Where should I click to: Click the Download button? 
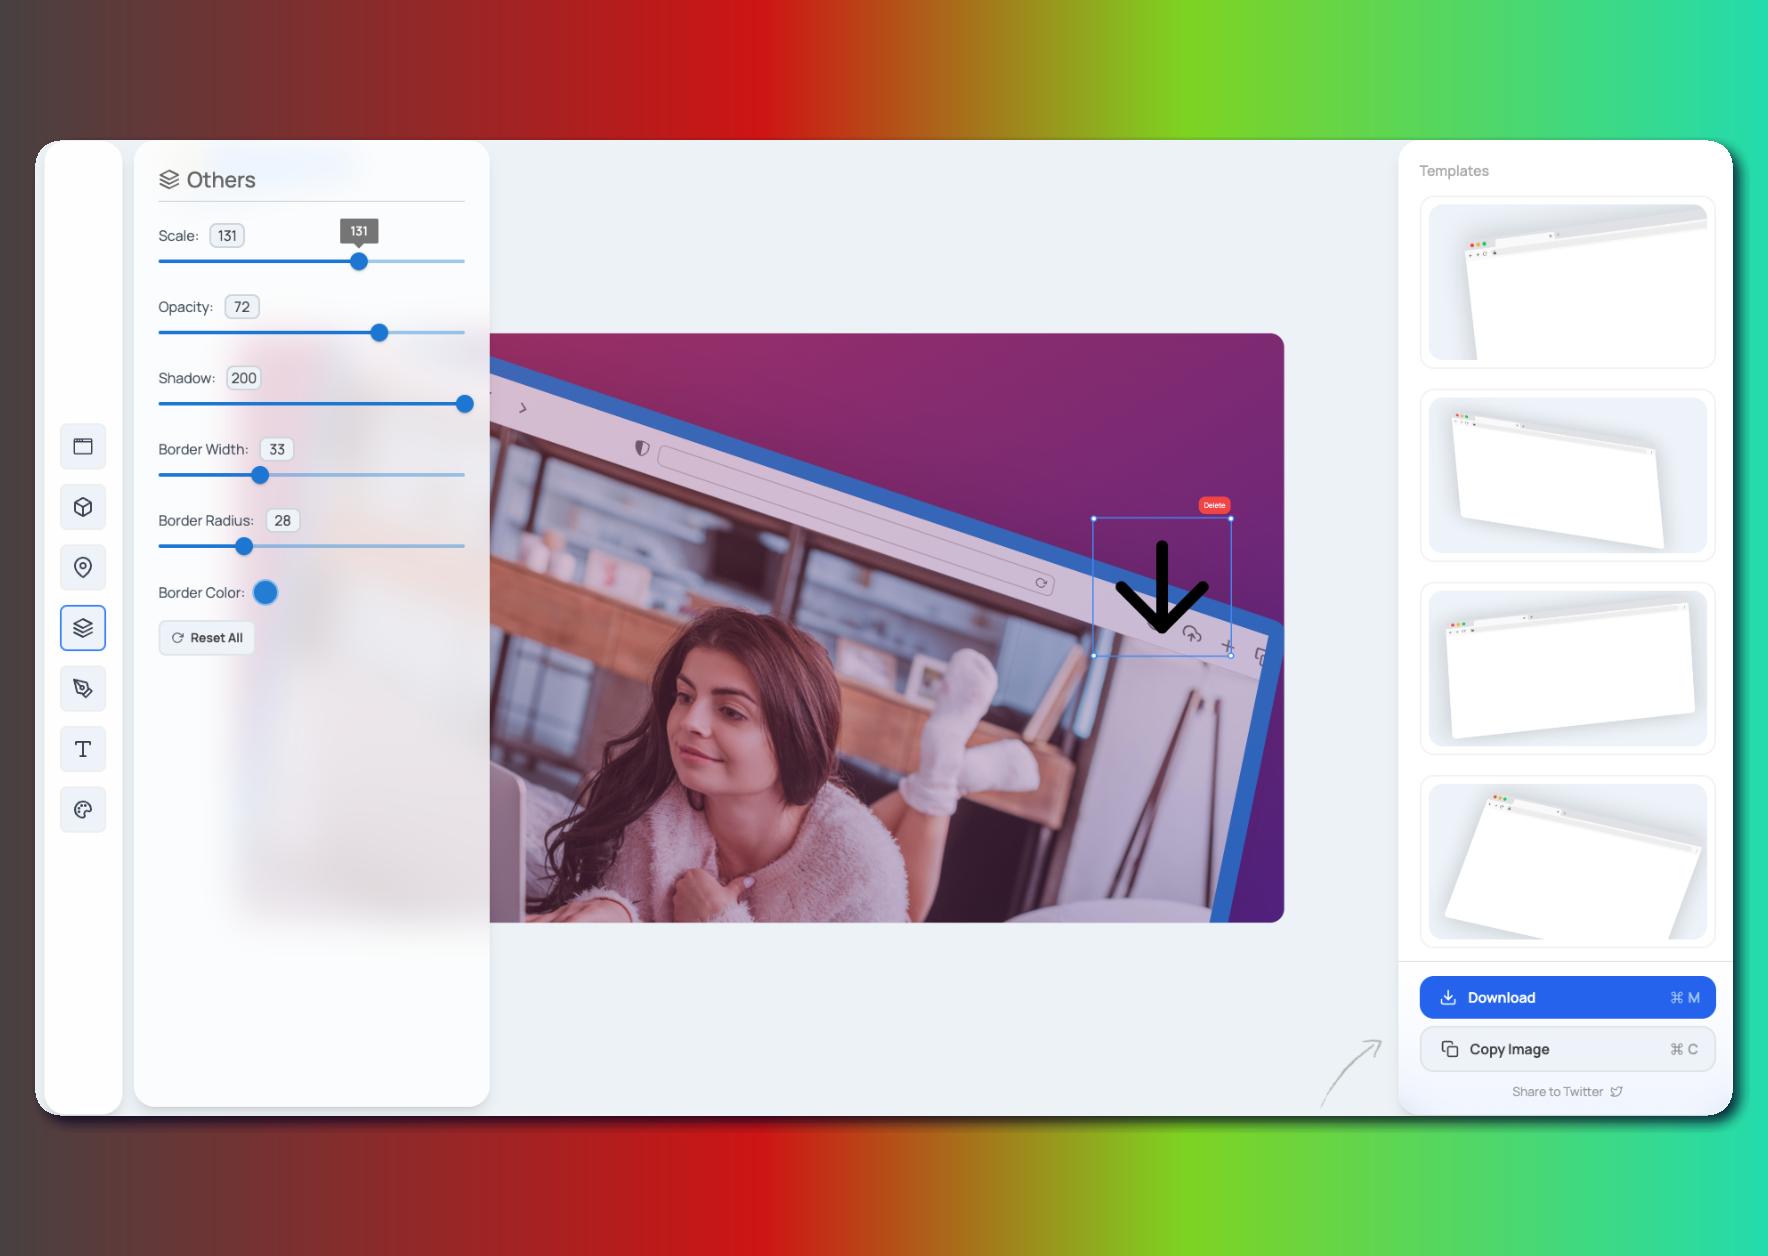coord(1567,997)
